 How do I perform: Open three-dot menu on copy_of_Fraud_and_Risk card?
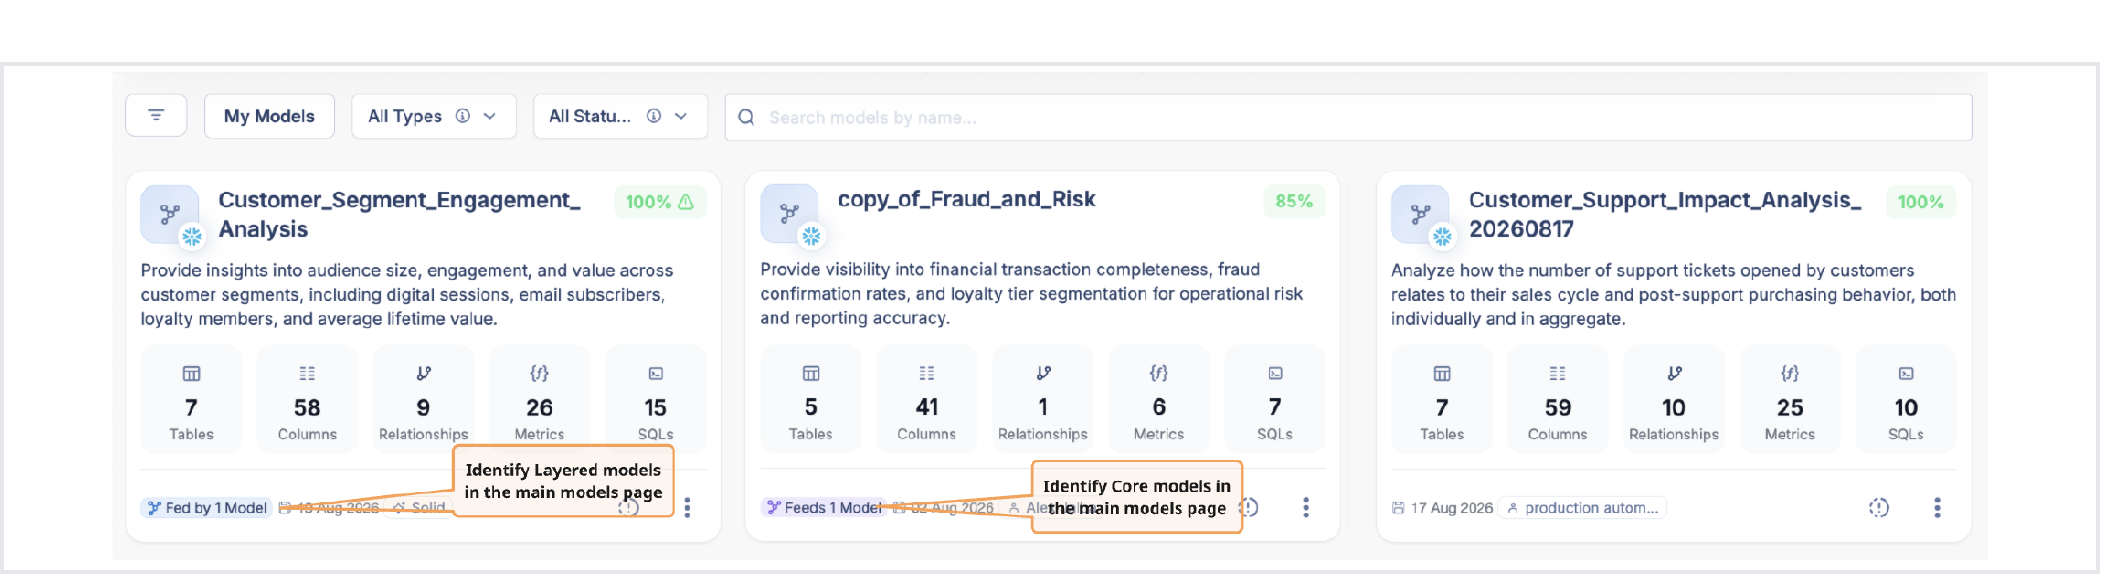(x=1305, y=507)
